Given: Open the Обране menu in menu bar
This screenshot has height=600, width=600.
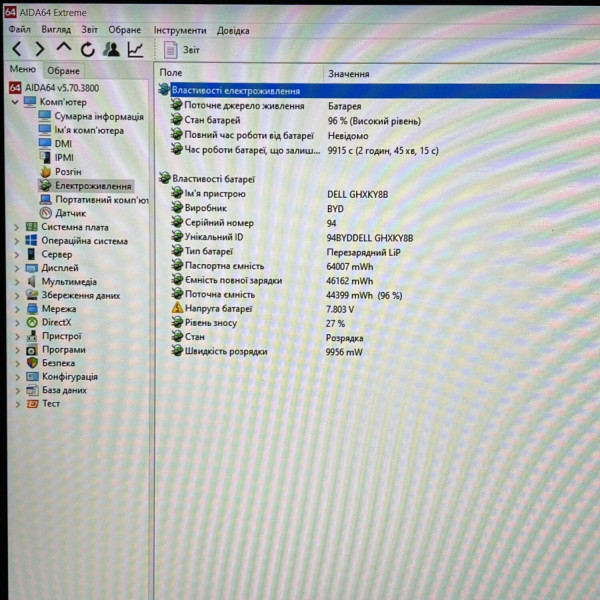Looking at the screenshot, I should [x=124, y=30].
